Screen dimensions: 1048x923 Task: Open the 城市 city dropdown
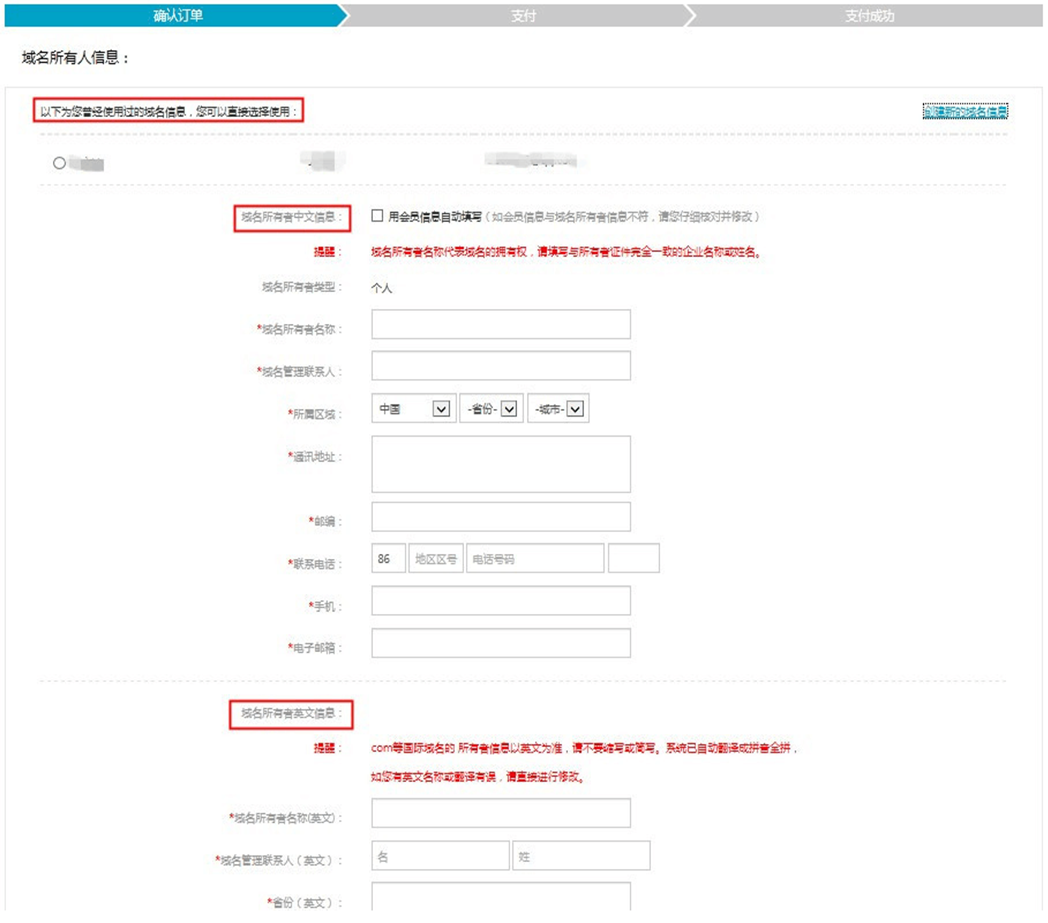[558, 409]
